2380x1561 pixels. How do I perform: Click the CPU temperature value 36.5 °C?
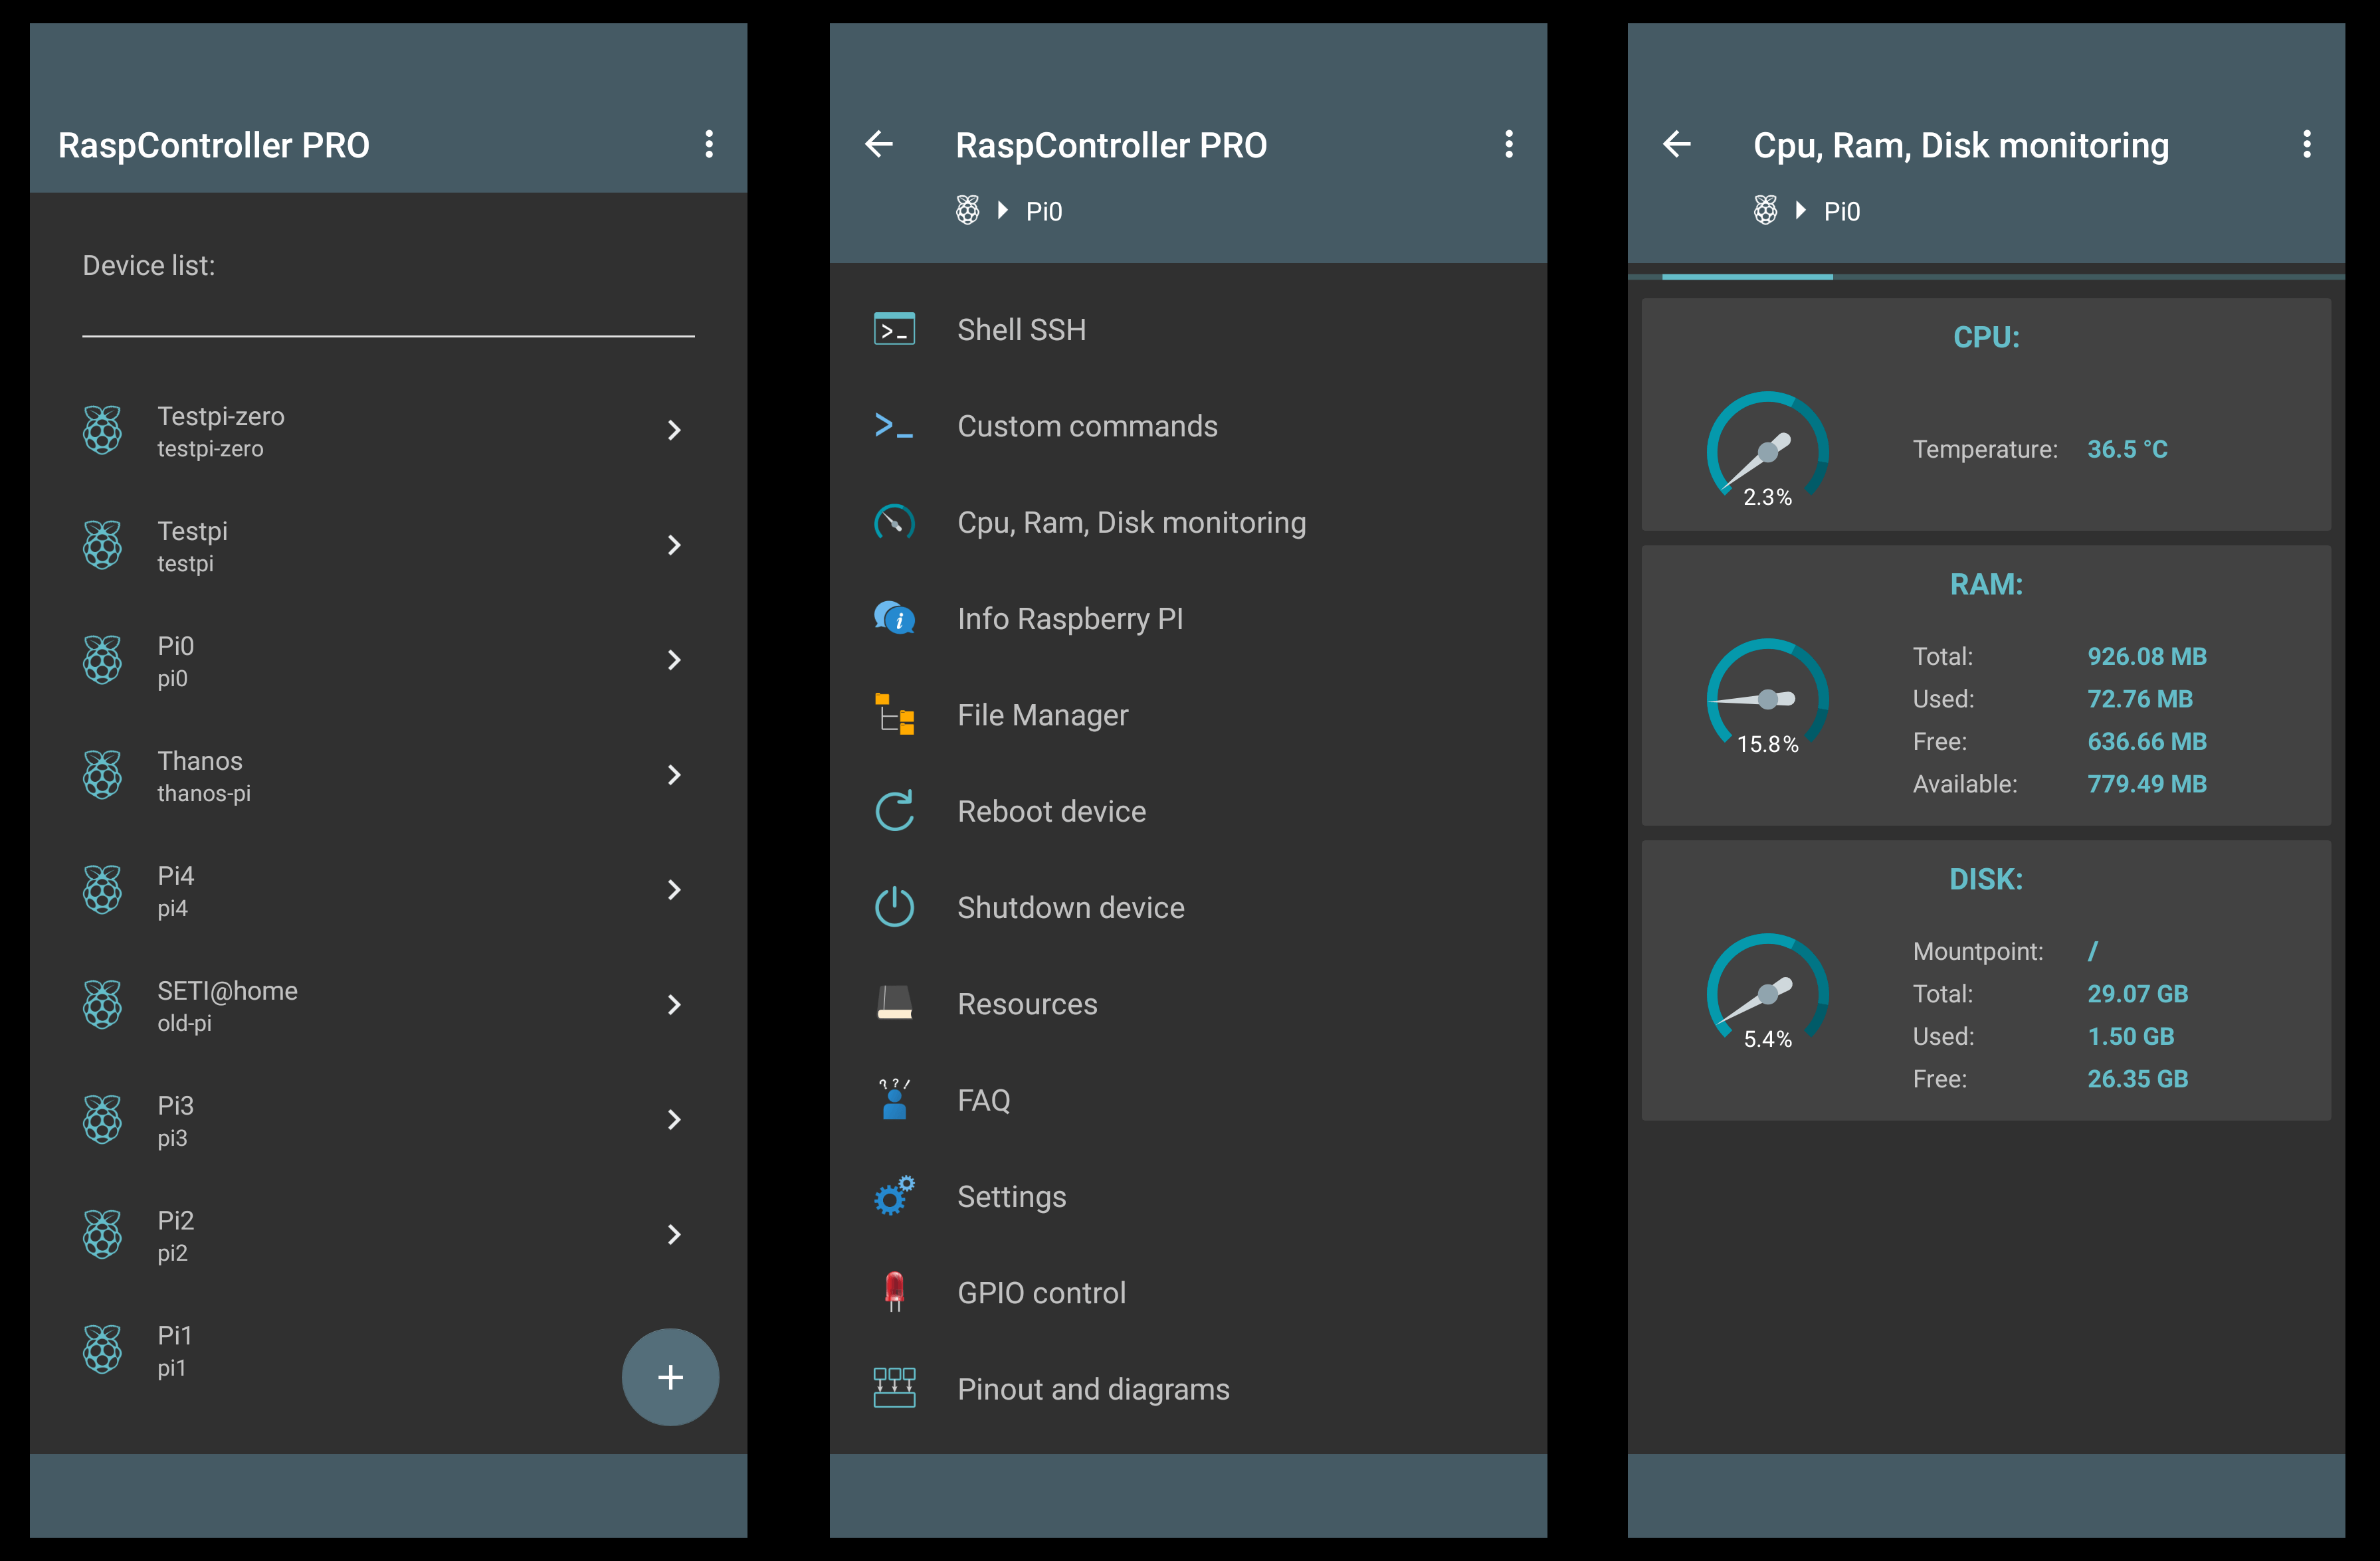[2127, 449]
